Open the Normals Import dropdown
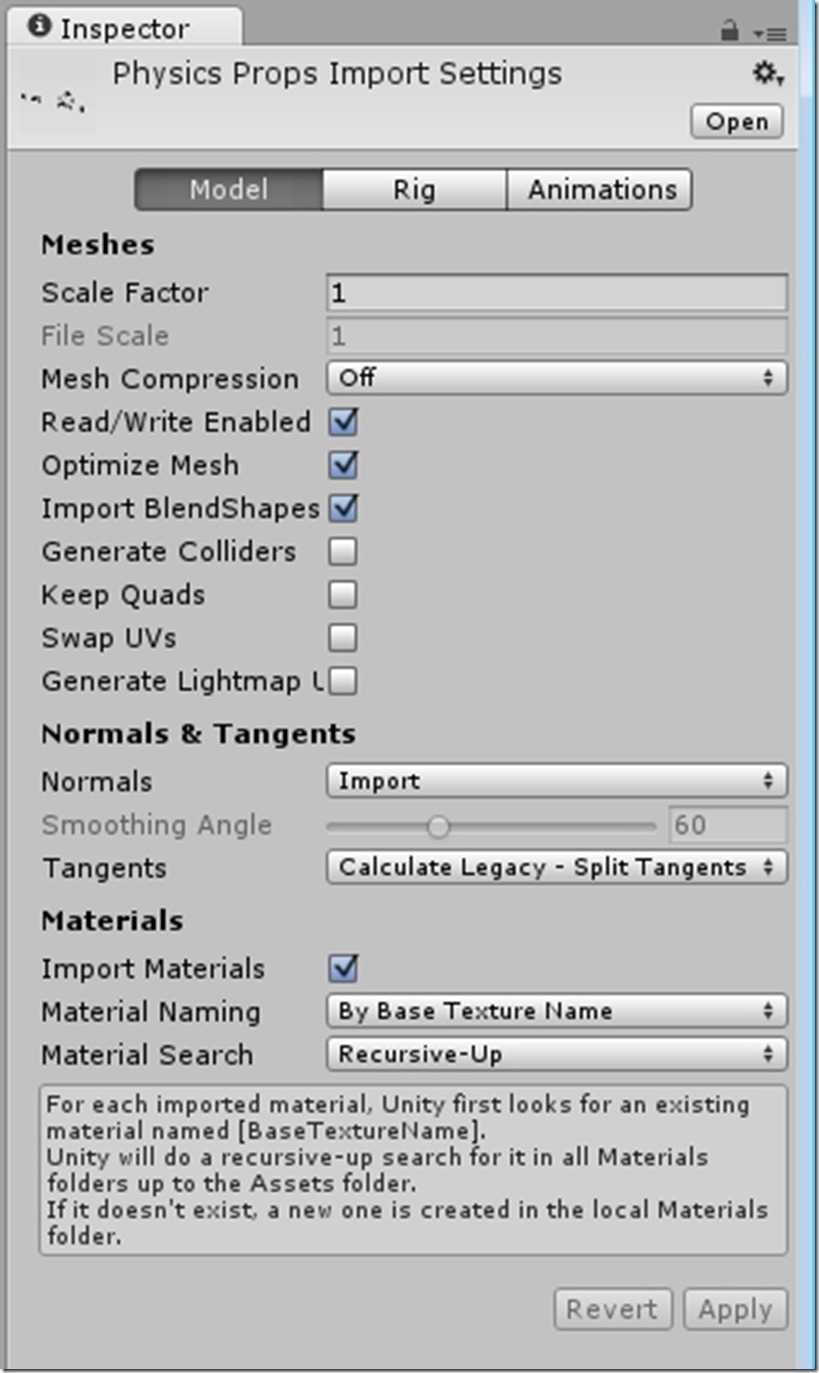 coord(557,781)
